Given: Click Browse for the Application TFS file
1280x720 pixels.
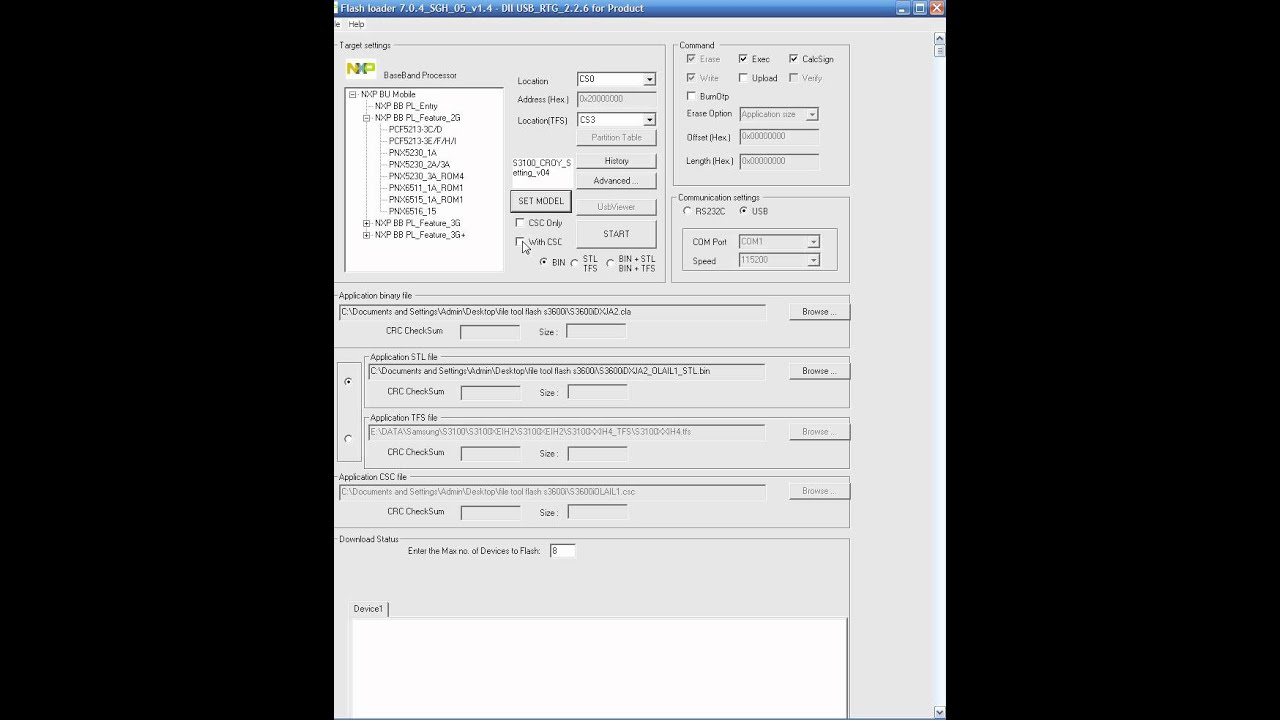Looking at the screenshot, I should pyautogui.click(x=819, y=432).
